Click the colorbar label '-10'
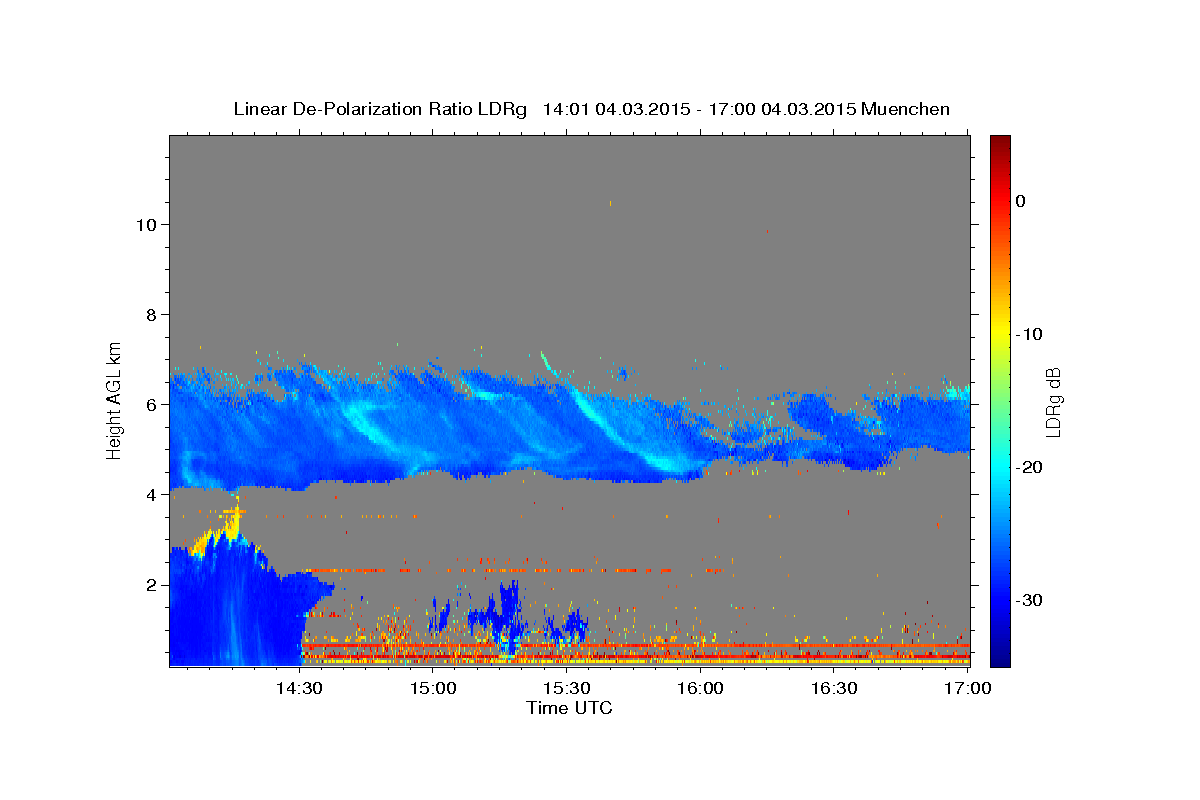This screenshot has width=1200, height=800. pos(1030,334)
